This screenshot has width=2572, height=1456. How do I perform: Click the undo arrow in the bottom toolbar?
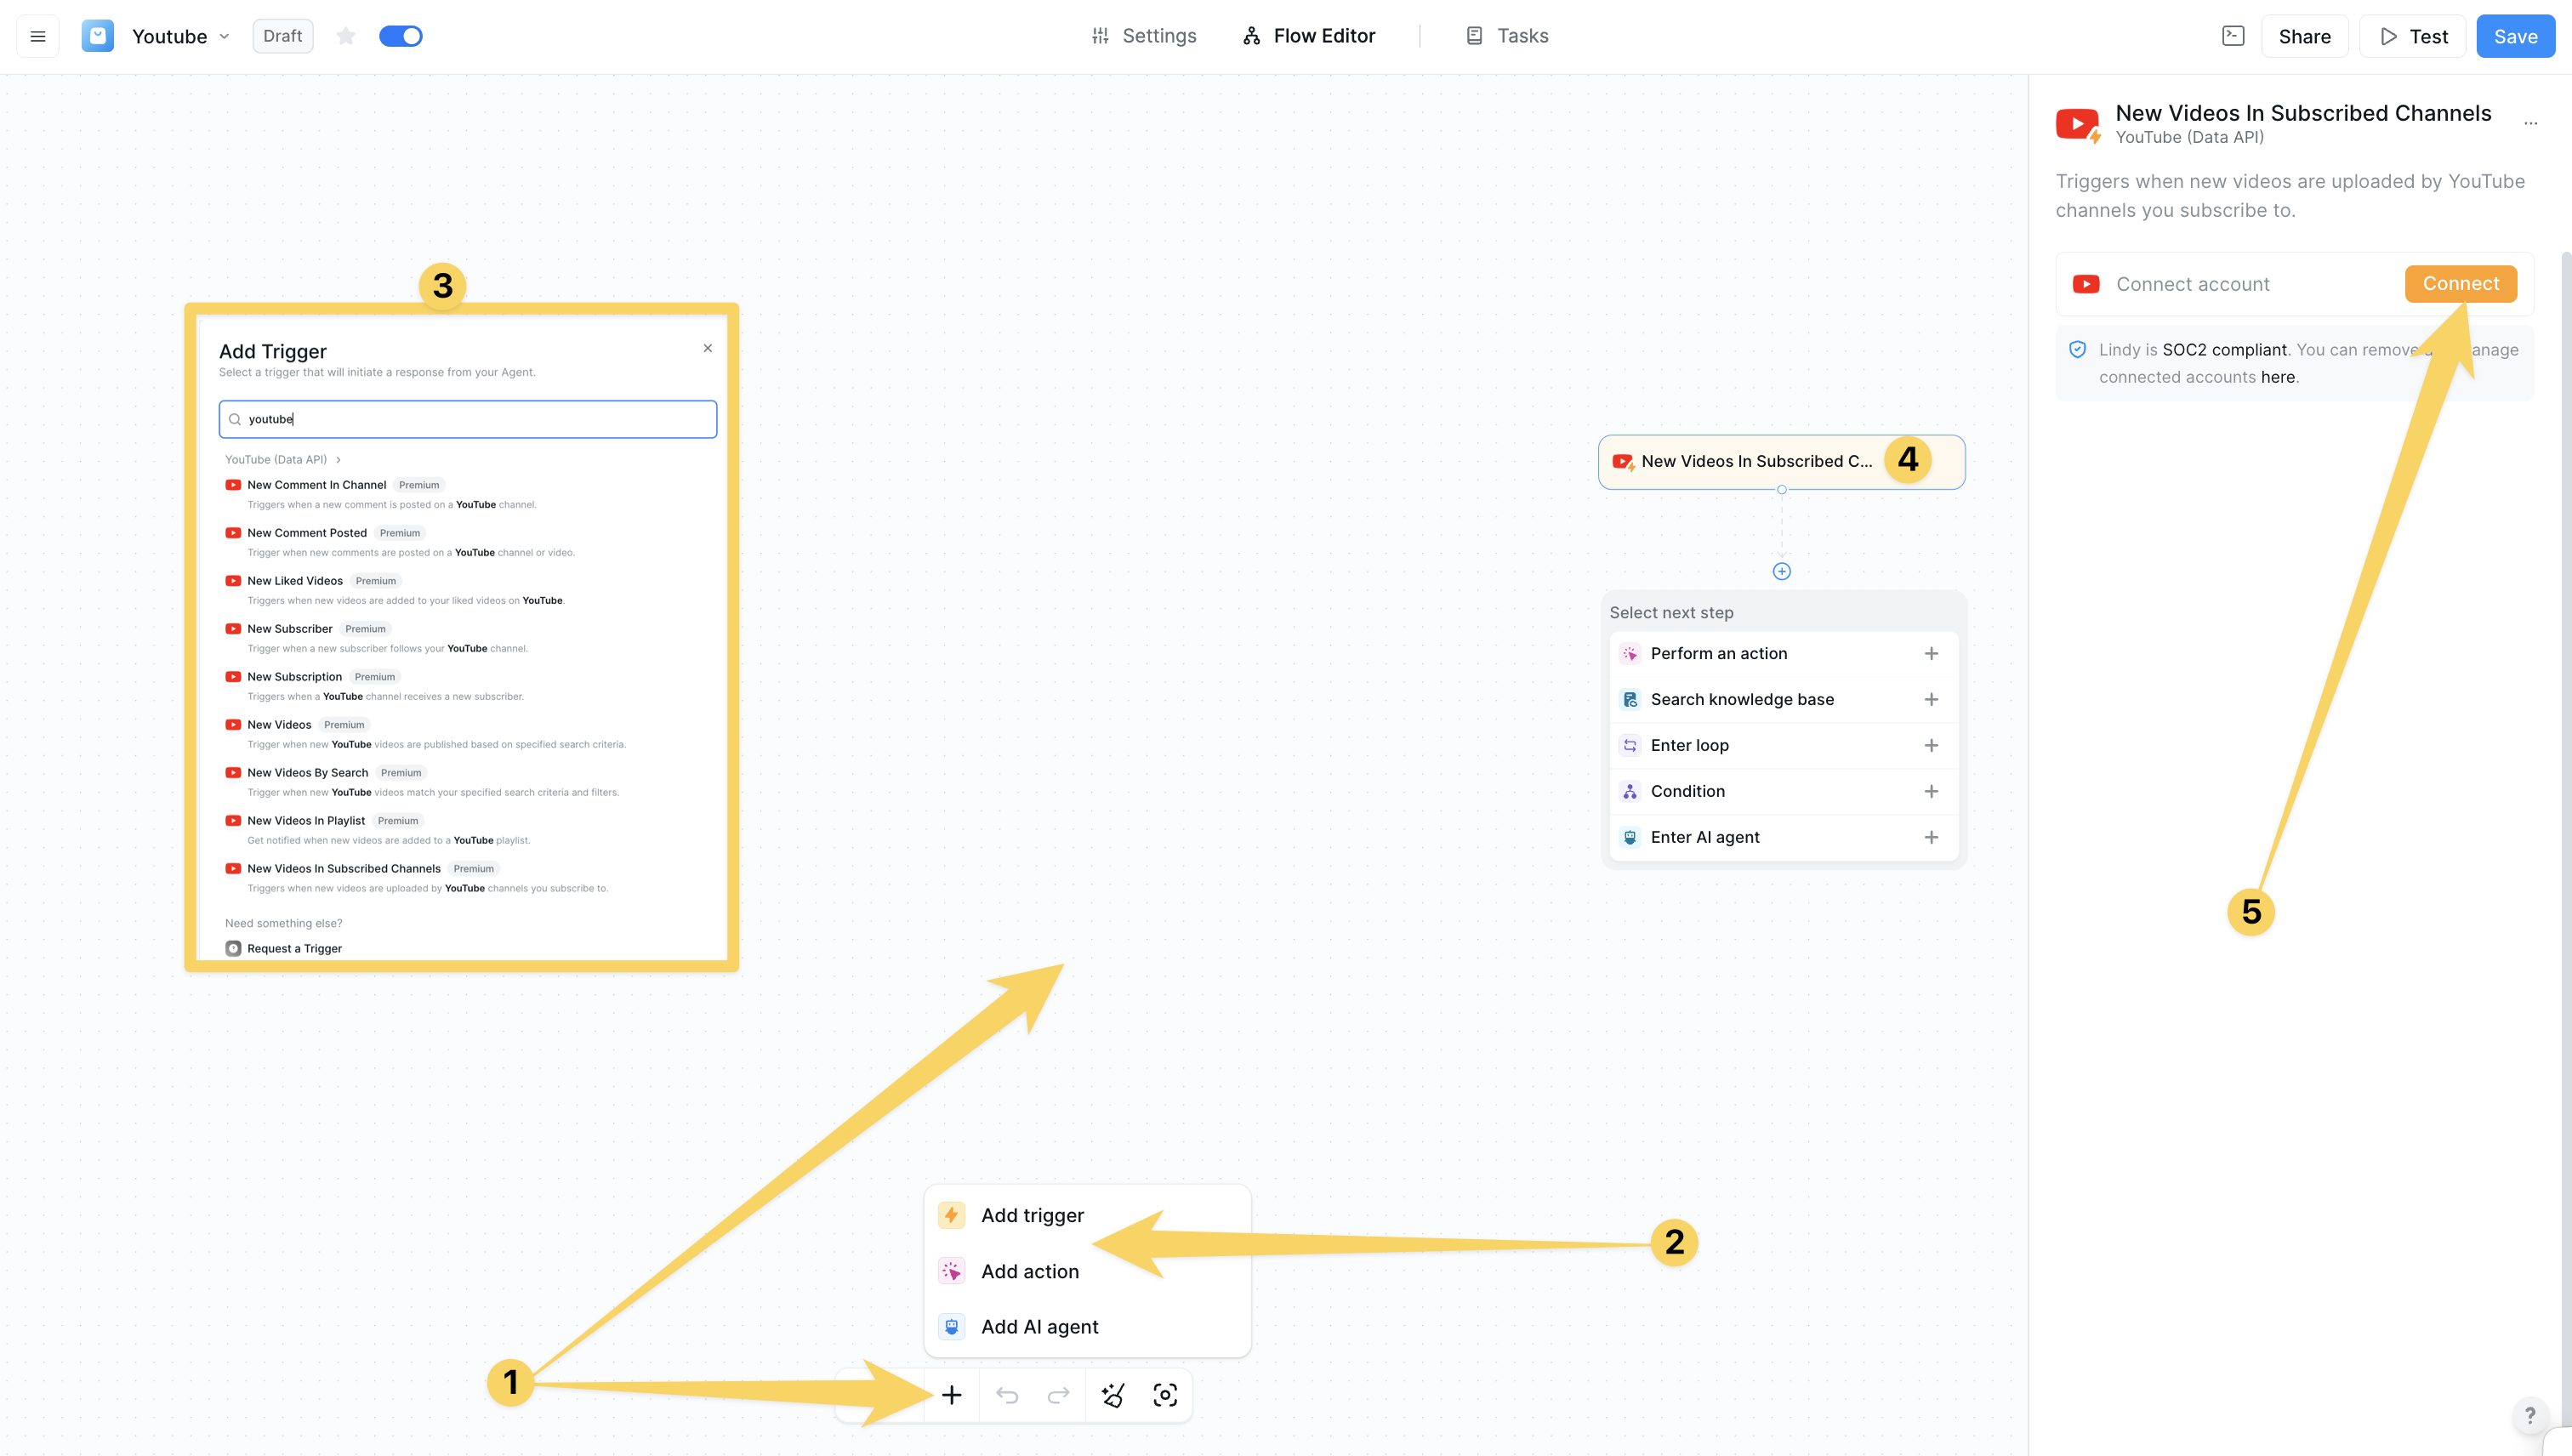pos(1007,1394)
